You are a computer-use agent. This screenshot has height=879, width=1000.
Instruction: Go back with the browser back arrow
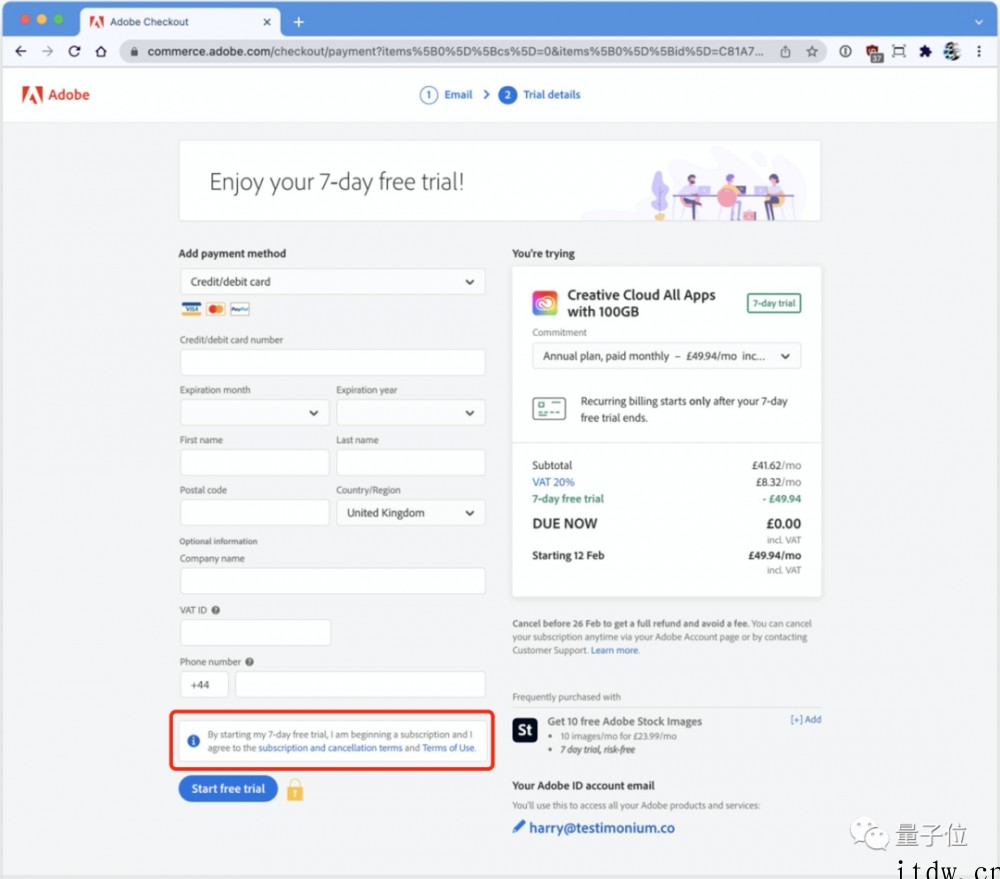coord(20,51)
